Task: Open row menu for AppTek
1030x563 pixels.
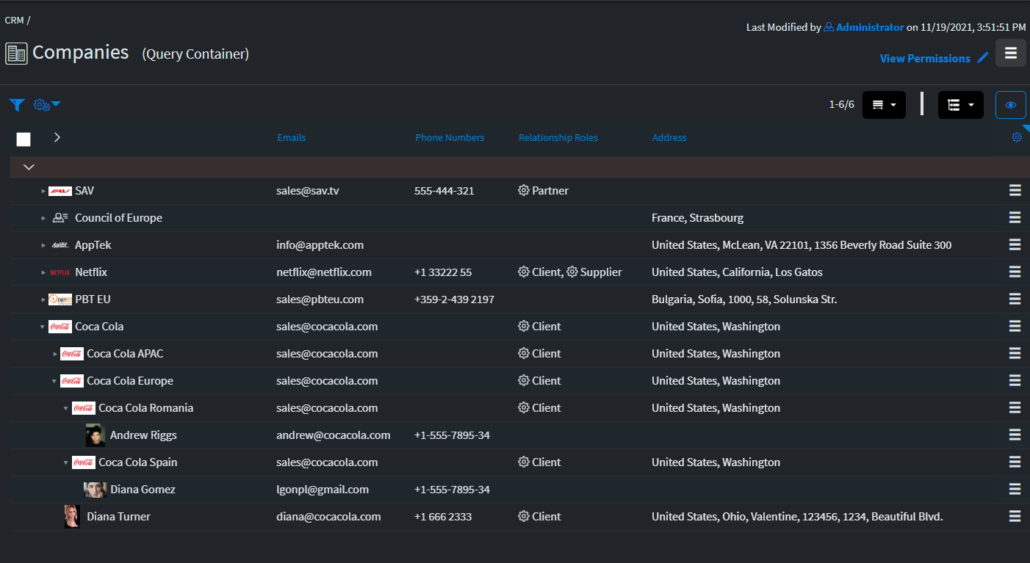Action: coord(1015,244)
